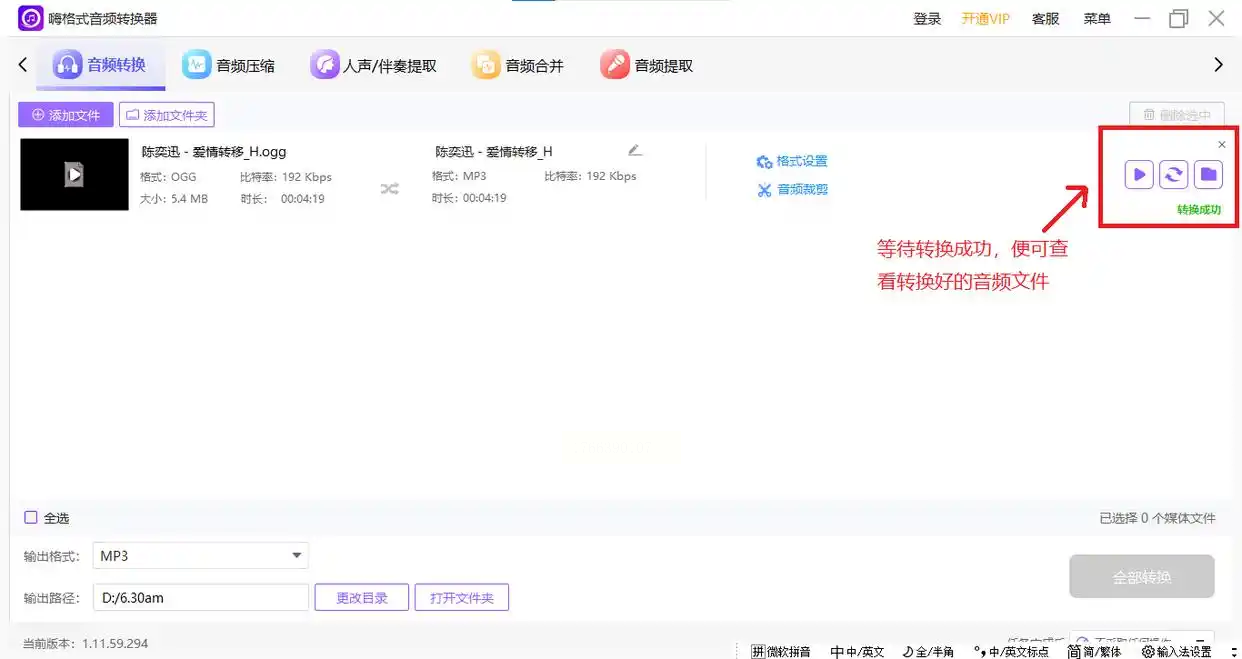The image size is (1242, 659).
Task: Play the converted audio file
Action: (x=1138, y=175)
